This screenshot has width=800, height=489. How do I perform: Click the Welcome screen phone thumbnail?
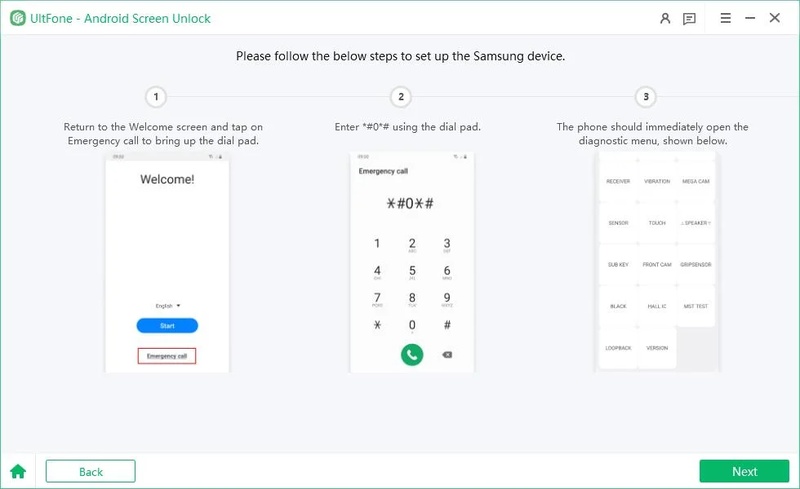[167, 262]
